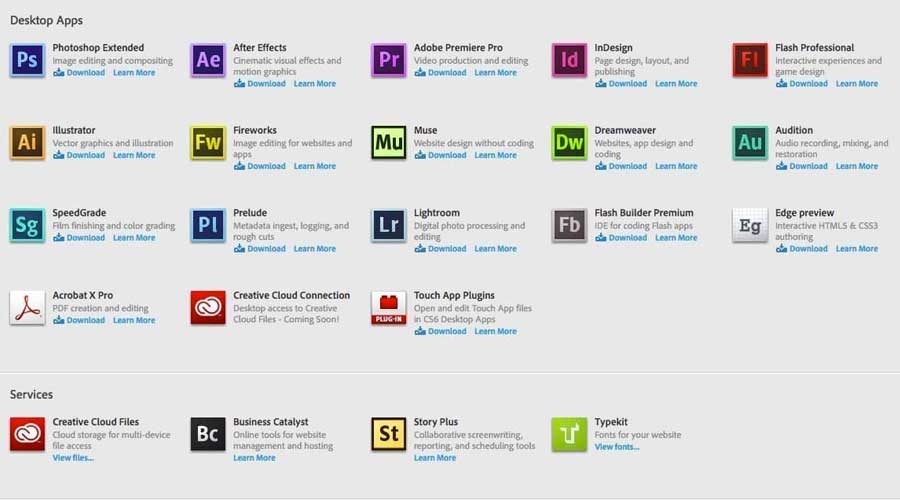900x500 pixels.
Task: Click the Story Plus St icon
Action: 389,434
